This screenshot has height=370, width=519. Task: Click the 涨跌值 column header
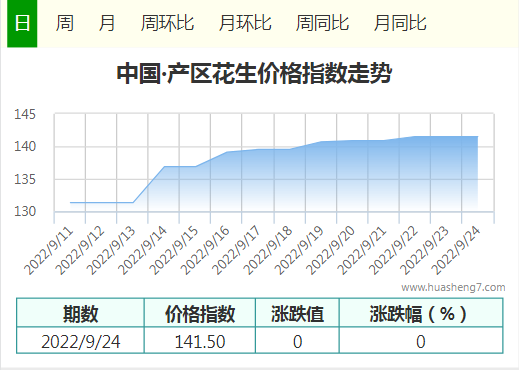[297, 313]
